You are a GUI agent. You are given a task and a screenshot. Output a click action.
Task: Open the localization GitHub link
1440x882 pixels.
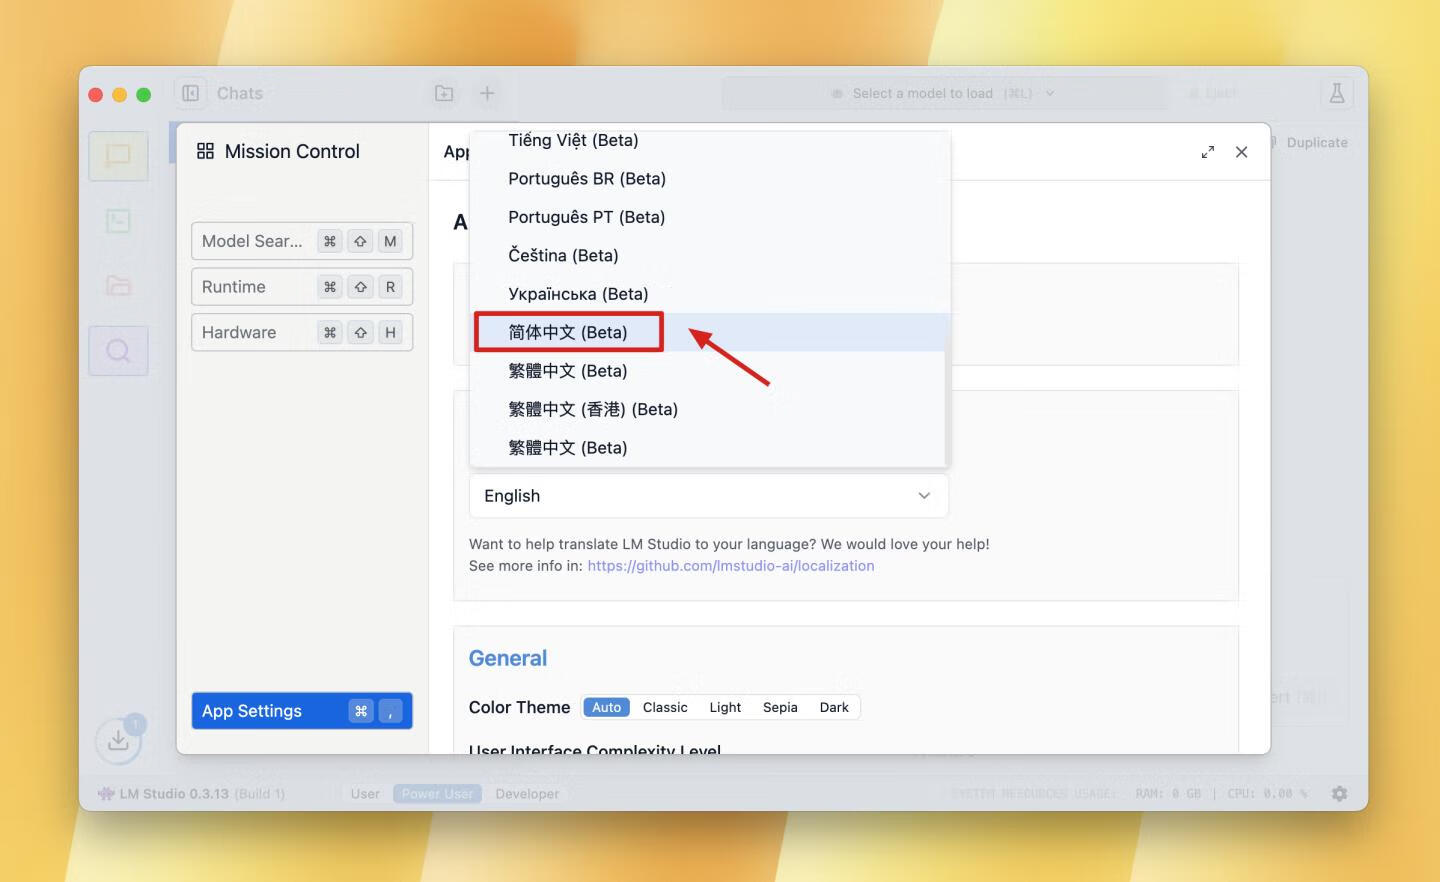click(x=730, y=566)
